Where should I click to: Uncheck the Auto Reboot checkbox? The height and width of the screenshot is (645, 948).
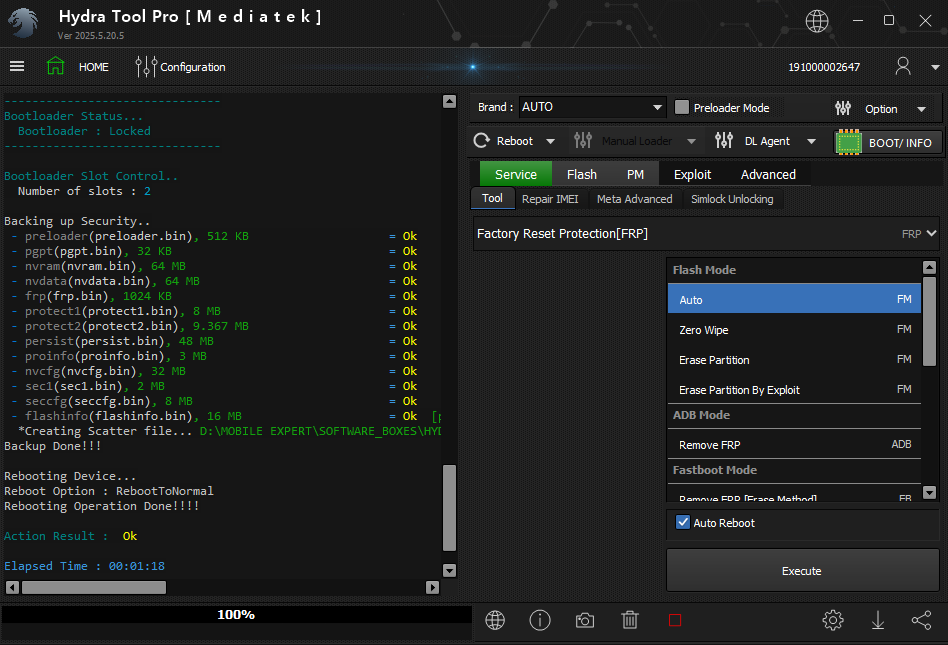tap(683, 522)
